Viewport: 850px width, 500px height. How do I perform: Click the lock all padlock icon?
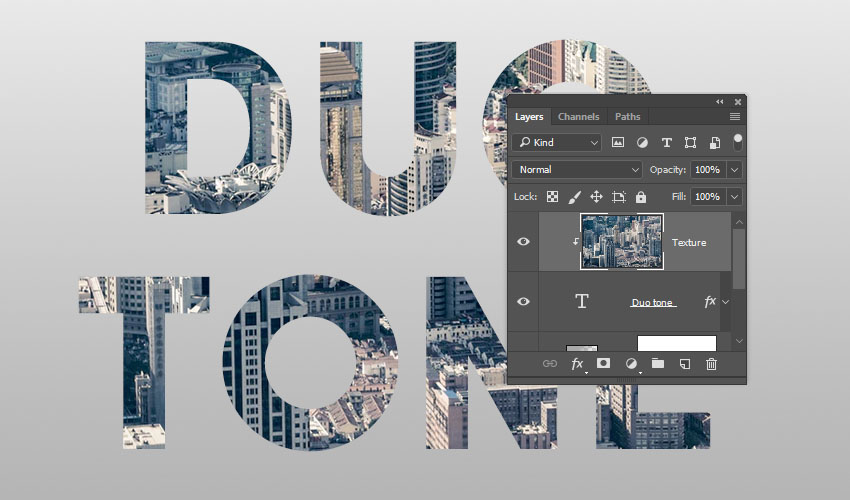click(x=641, y=197)
